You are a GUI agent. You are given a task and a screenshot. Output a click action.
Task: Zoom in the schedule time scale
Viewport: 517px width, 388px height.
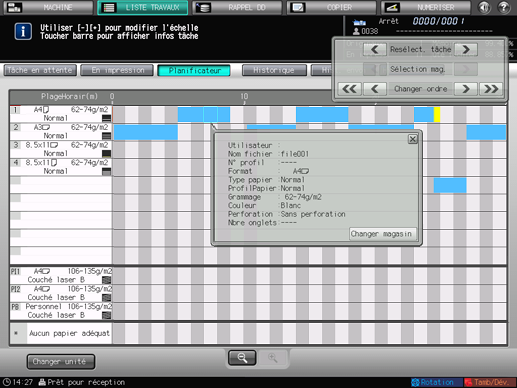point(273,358)
